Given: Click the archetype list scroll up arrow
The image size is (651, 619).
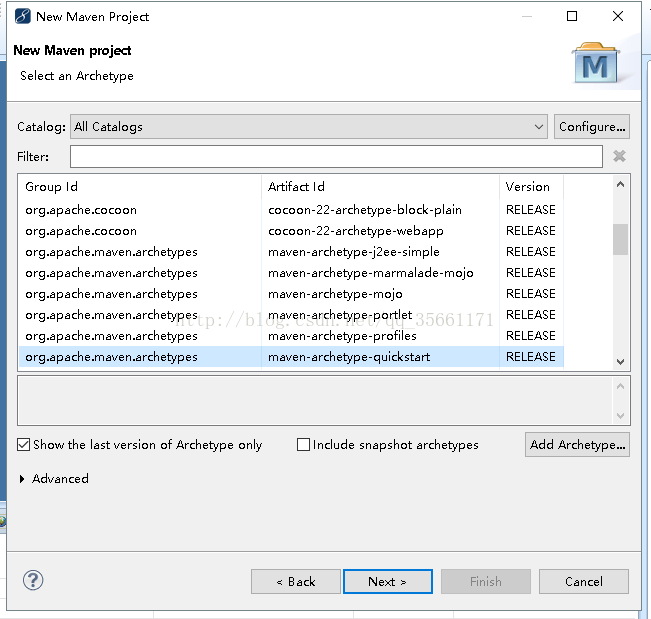Looking at the screenshot, I should (620, 185).
